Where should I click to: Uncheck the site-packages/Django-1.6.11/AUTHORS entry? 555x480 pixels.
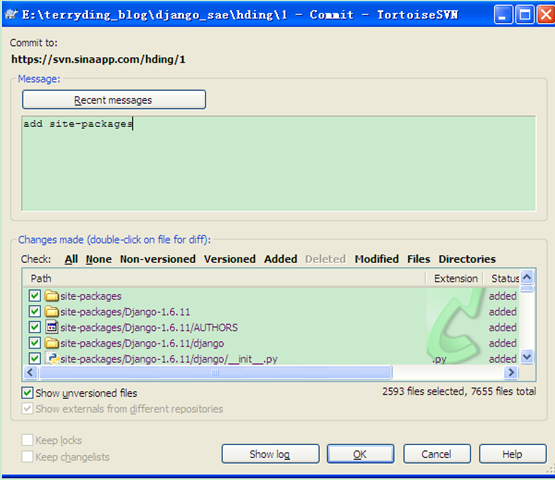point(35,327)
